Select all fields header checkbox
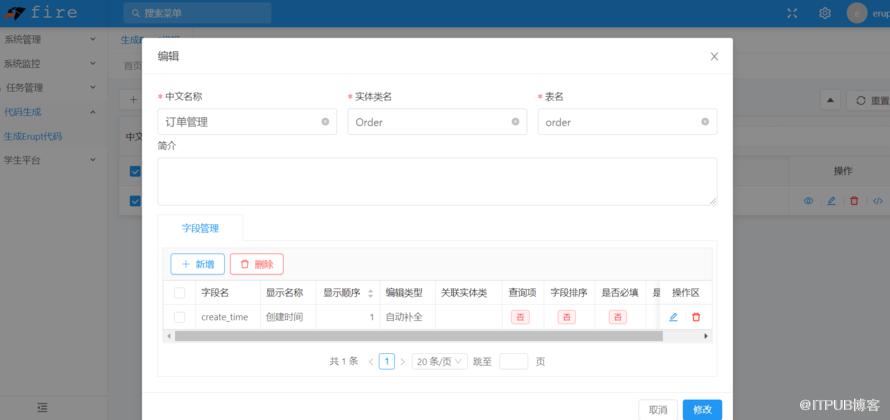This screenshot has width=890, height=420. [179, 293]
